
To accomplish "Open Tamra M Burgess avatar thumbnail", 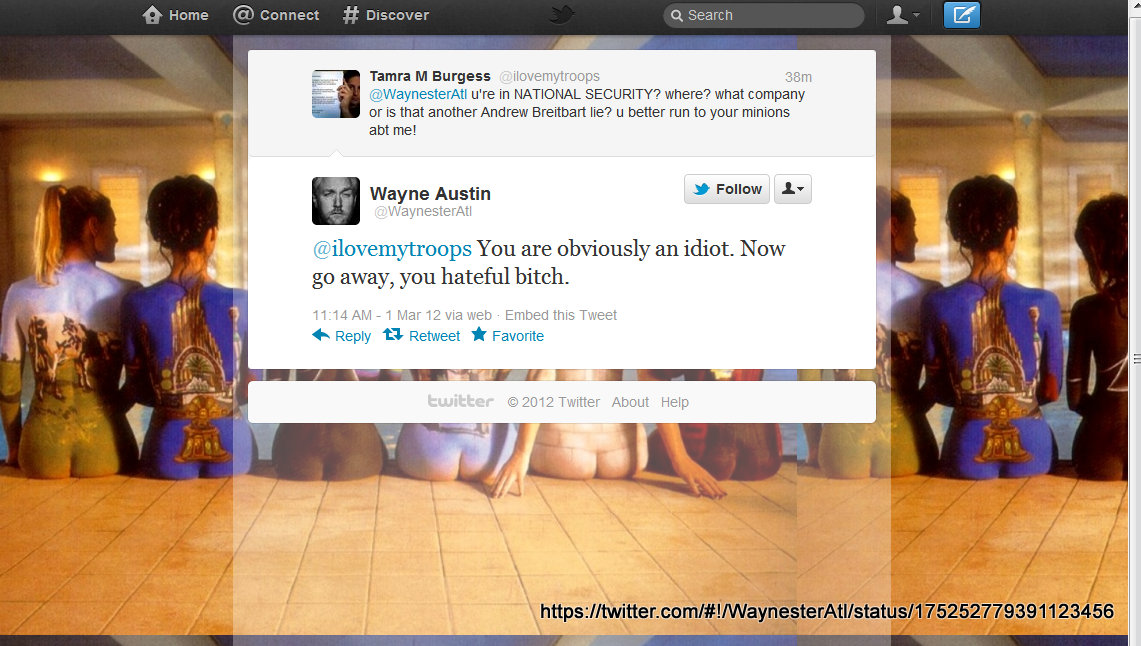I will coord(335,94).
